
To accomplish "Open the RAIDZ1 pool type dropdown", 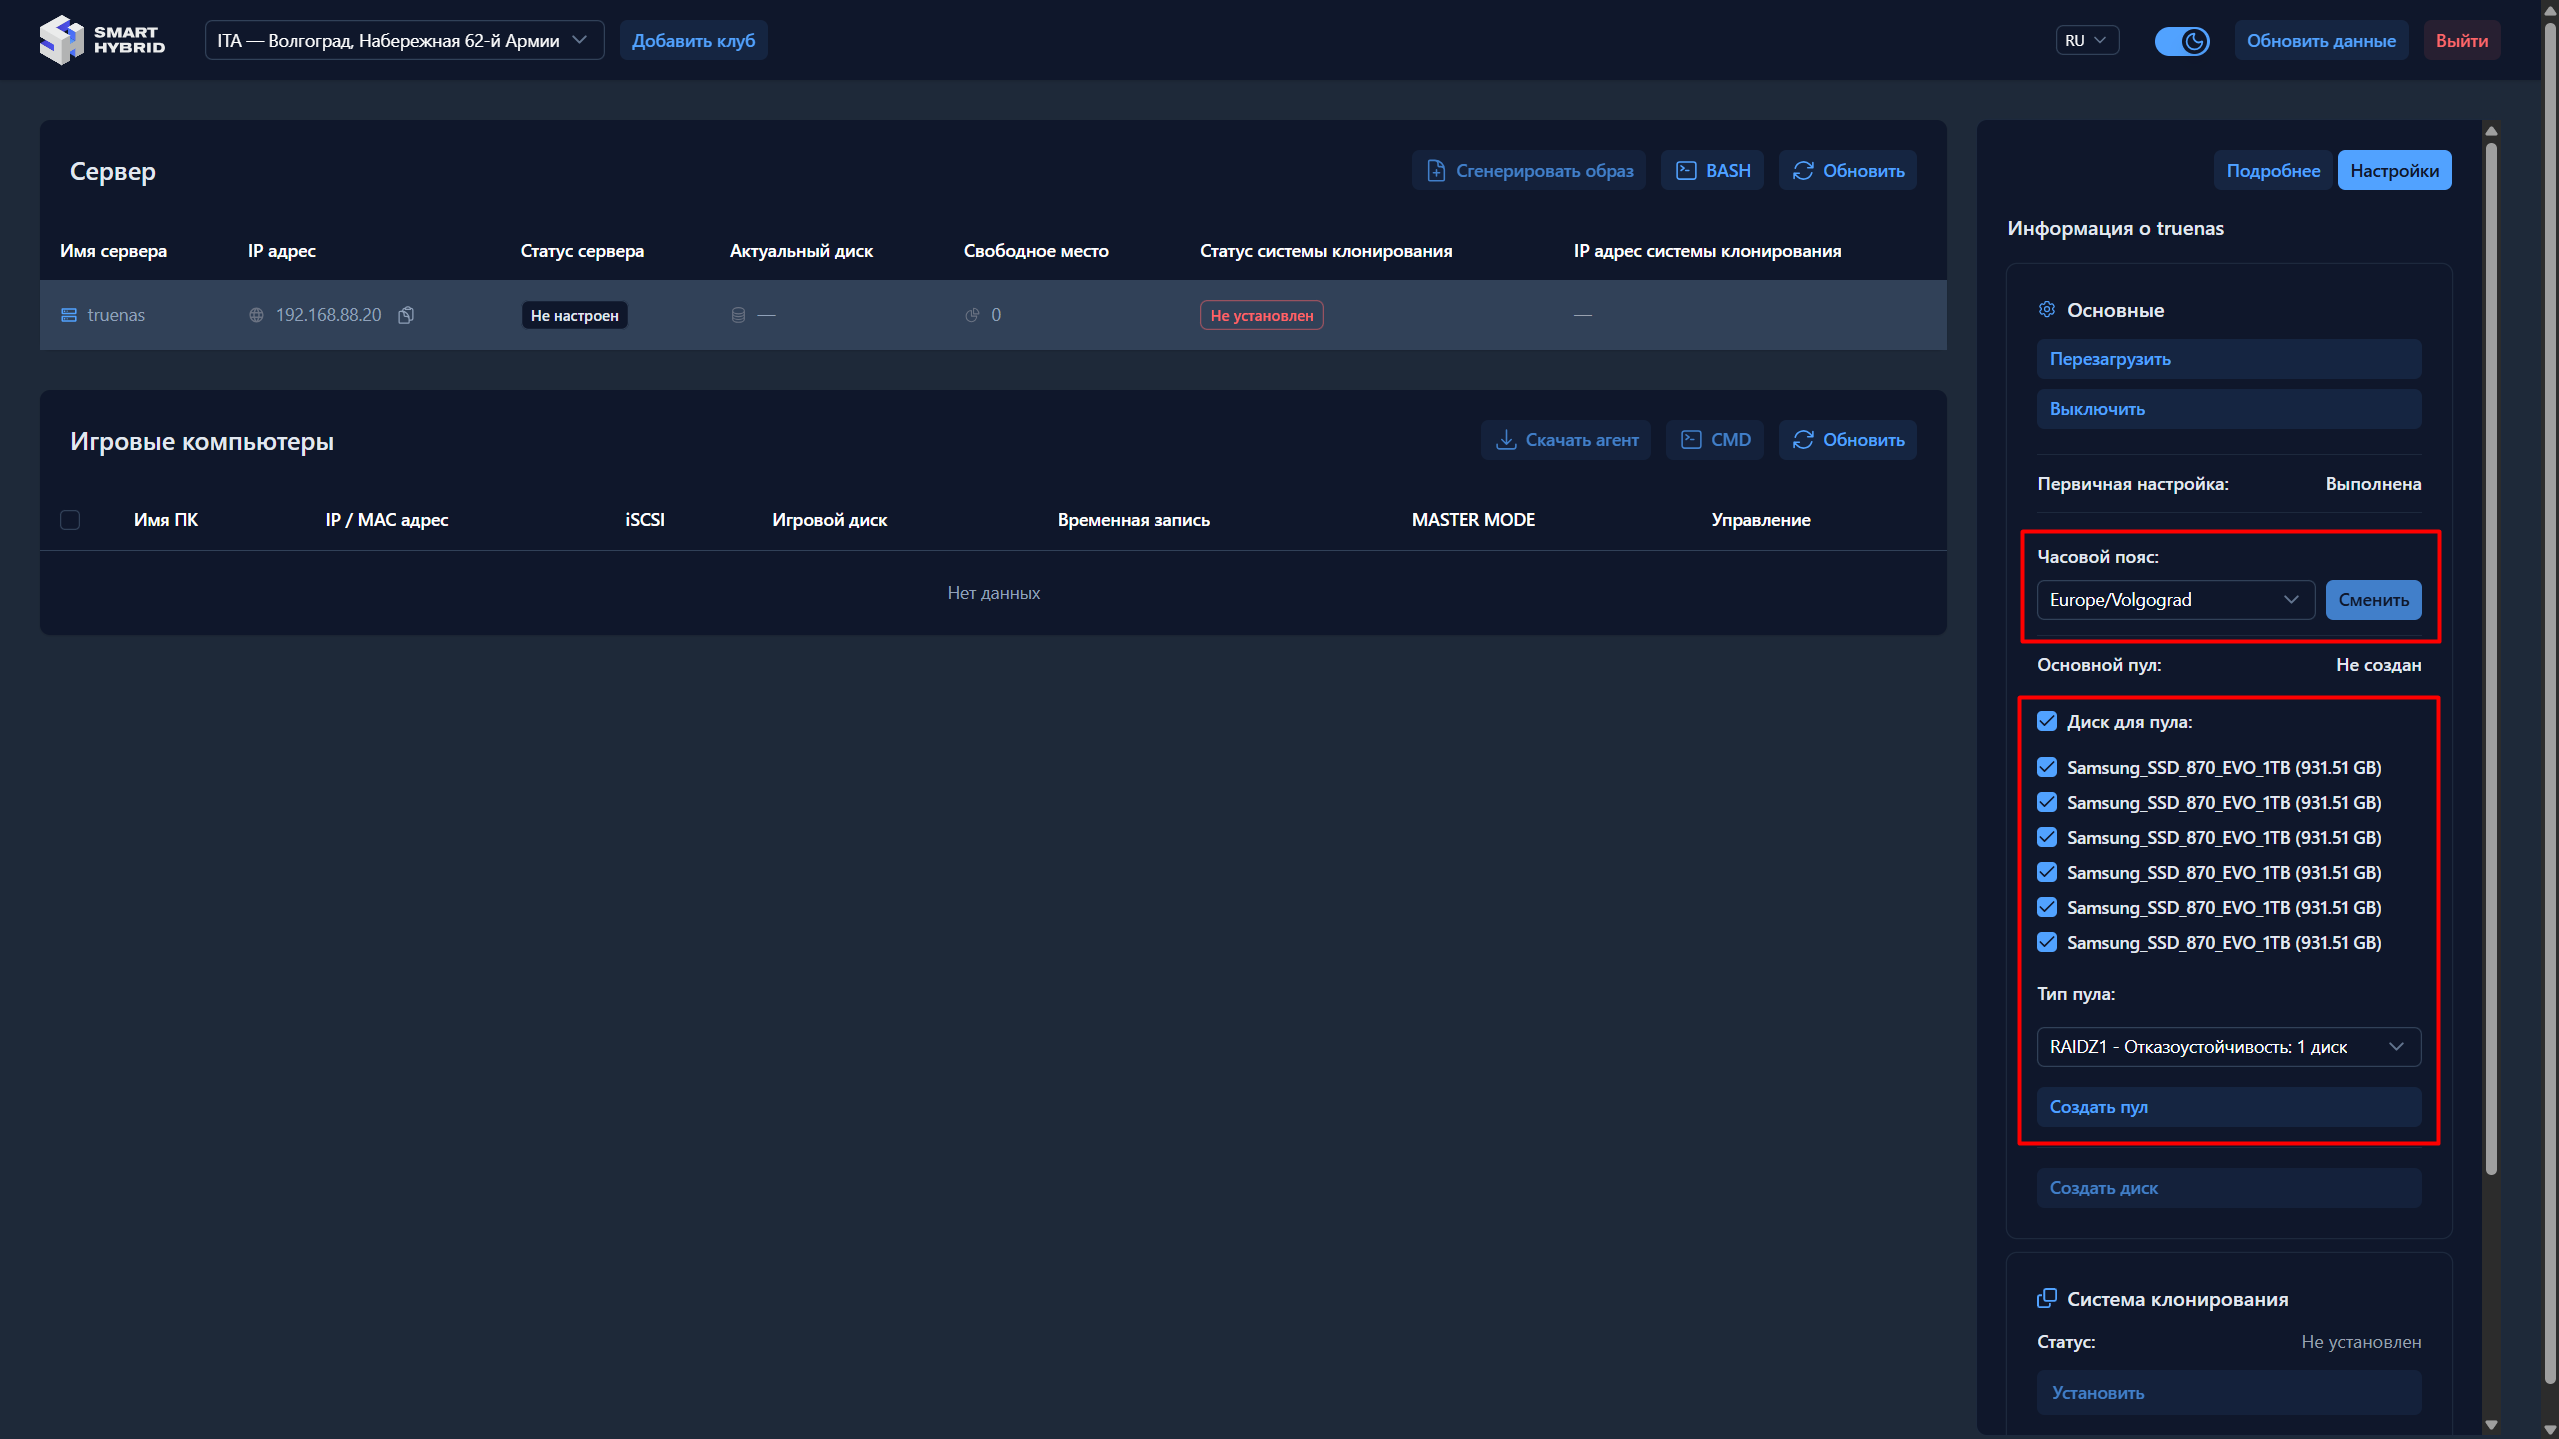I will point(2228,1047).
